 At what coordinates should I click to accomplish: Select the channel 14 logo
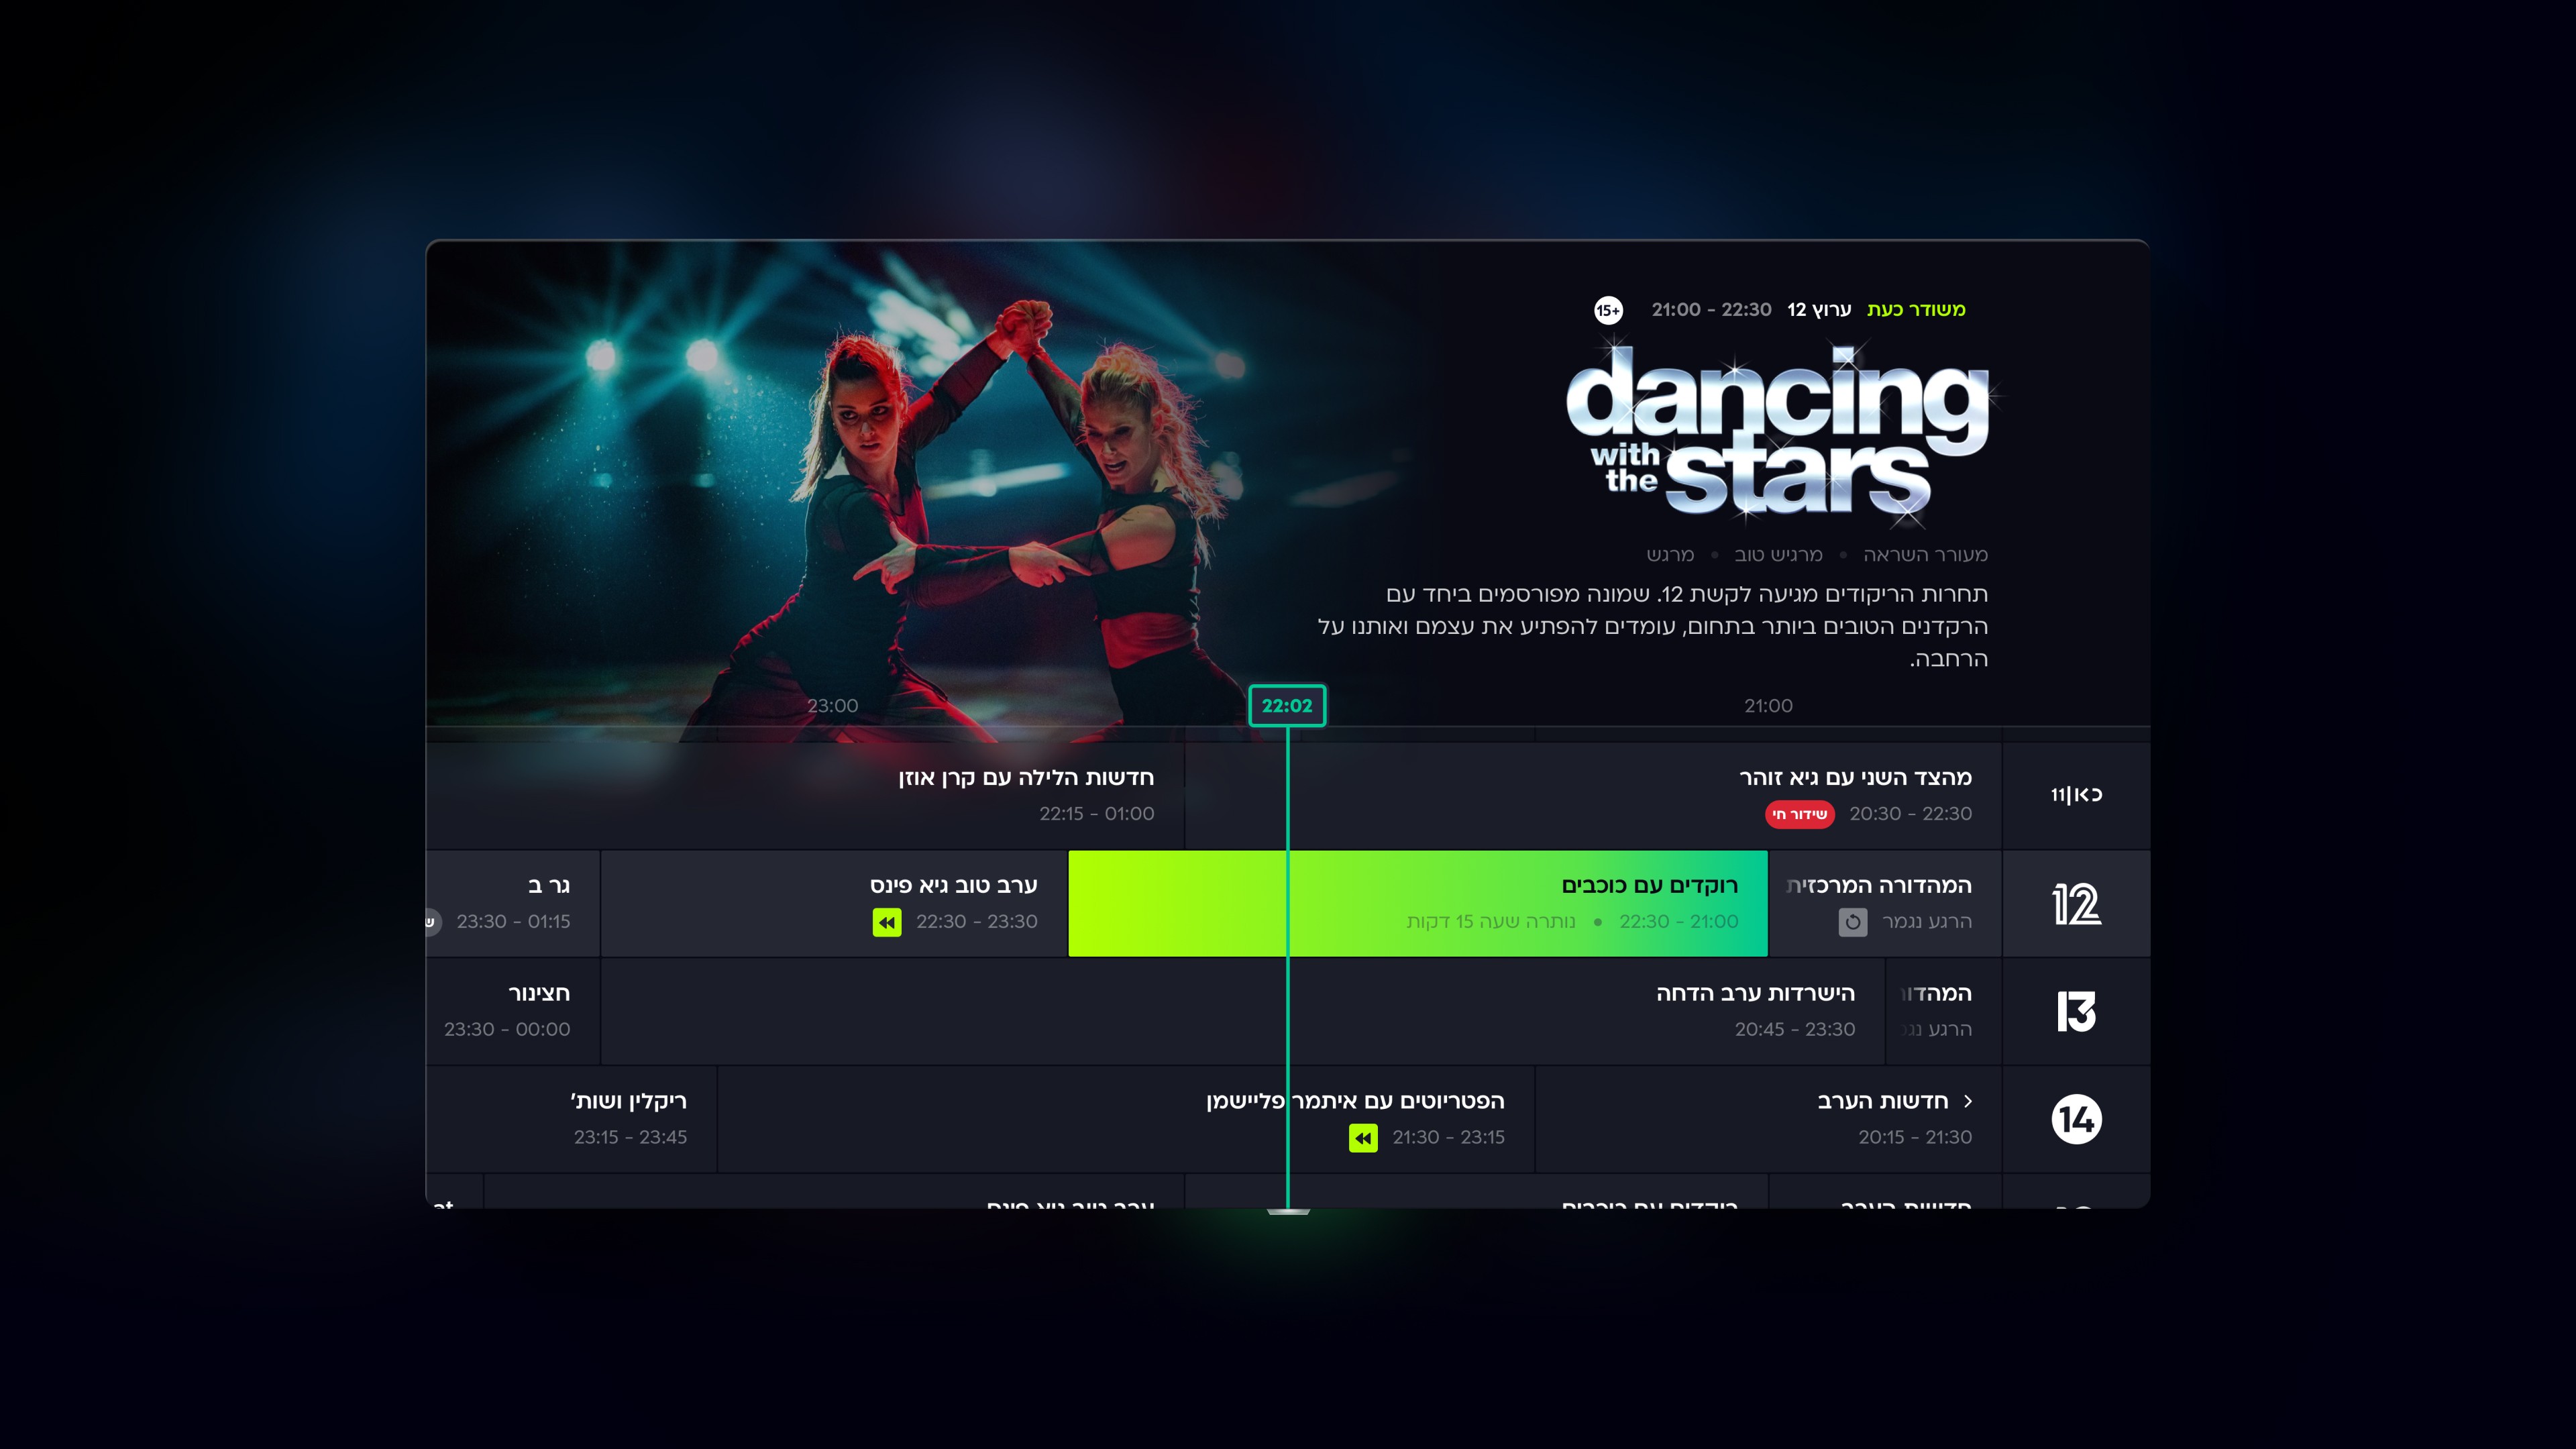[x=2076, y=1119]
